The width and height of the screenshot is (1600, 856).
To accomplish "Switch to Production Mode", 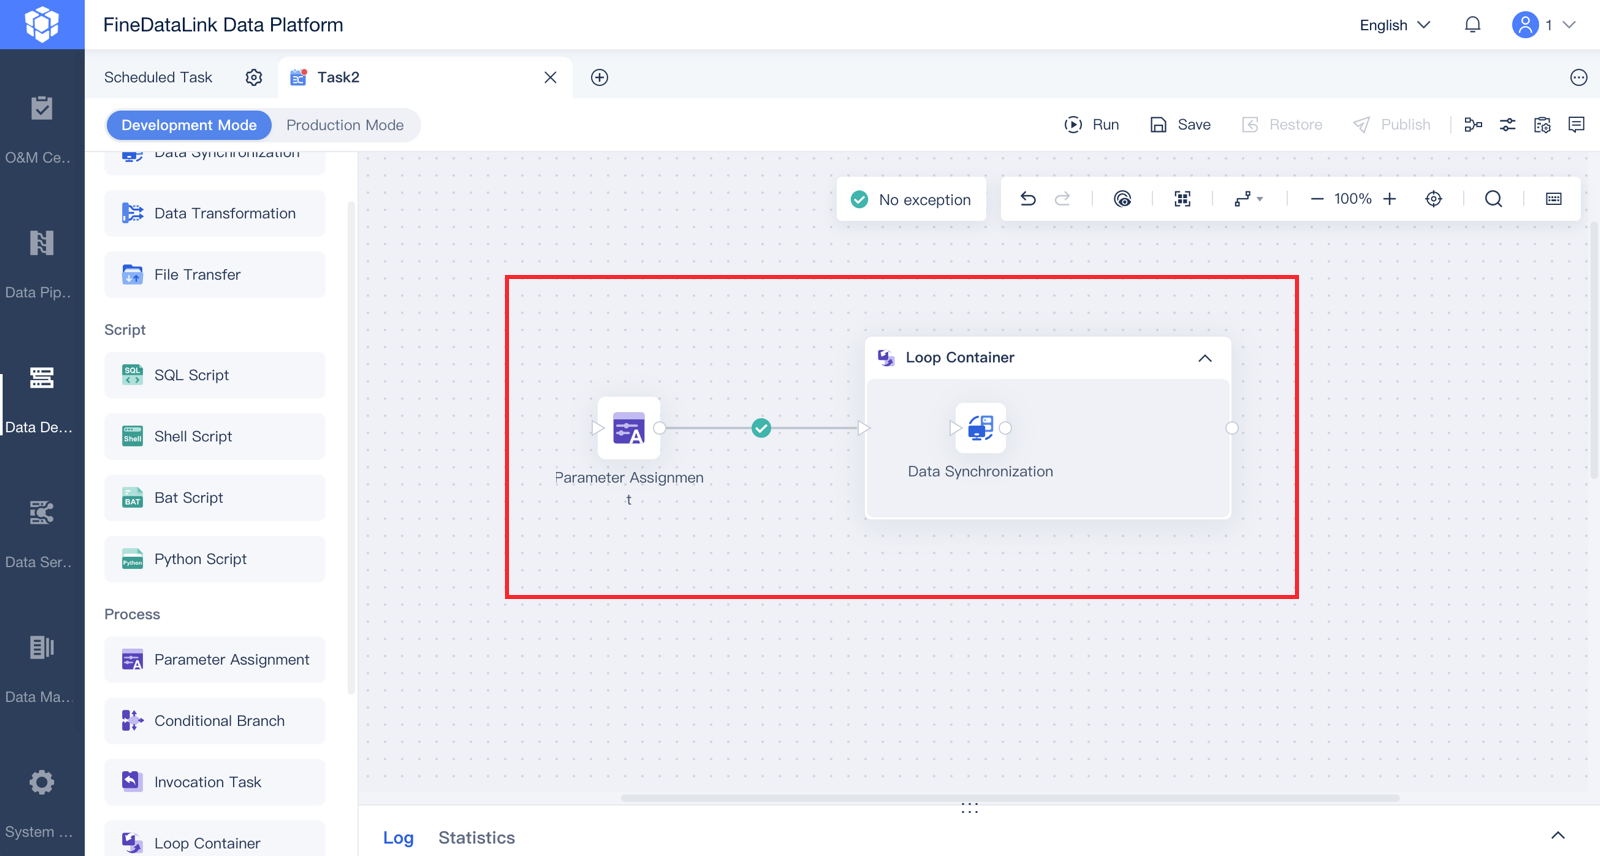I will tap(345, 125).
